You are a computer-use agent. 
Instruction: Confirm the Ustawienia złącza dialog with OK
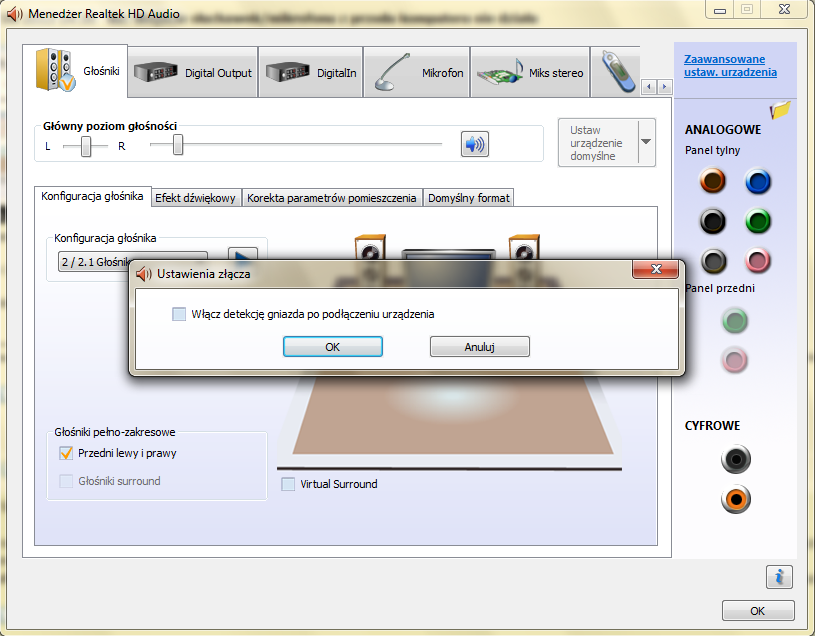point(333,347)
